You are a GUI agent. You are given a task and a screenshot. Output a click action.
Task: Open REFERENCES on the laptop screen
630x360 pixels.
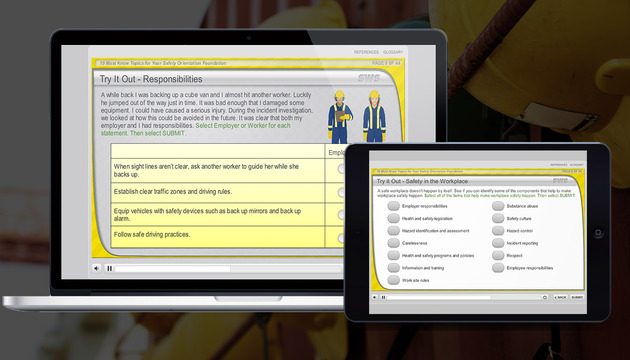coord(366,52)
